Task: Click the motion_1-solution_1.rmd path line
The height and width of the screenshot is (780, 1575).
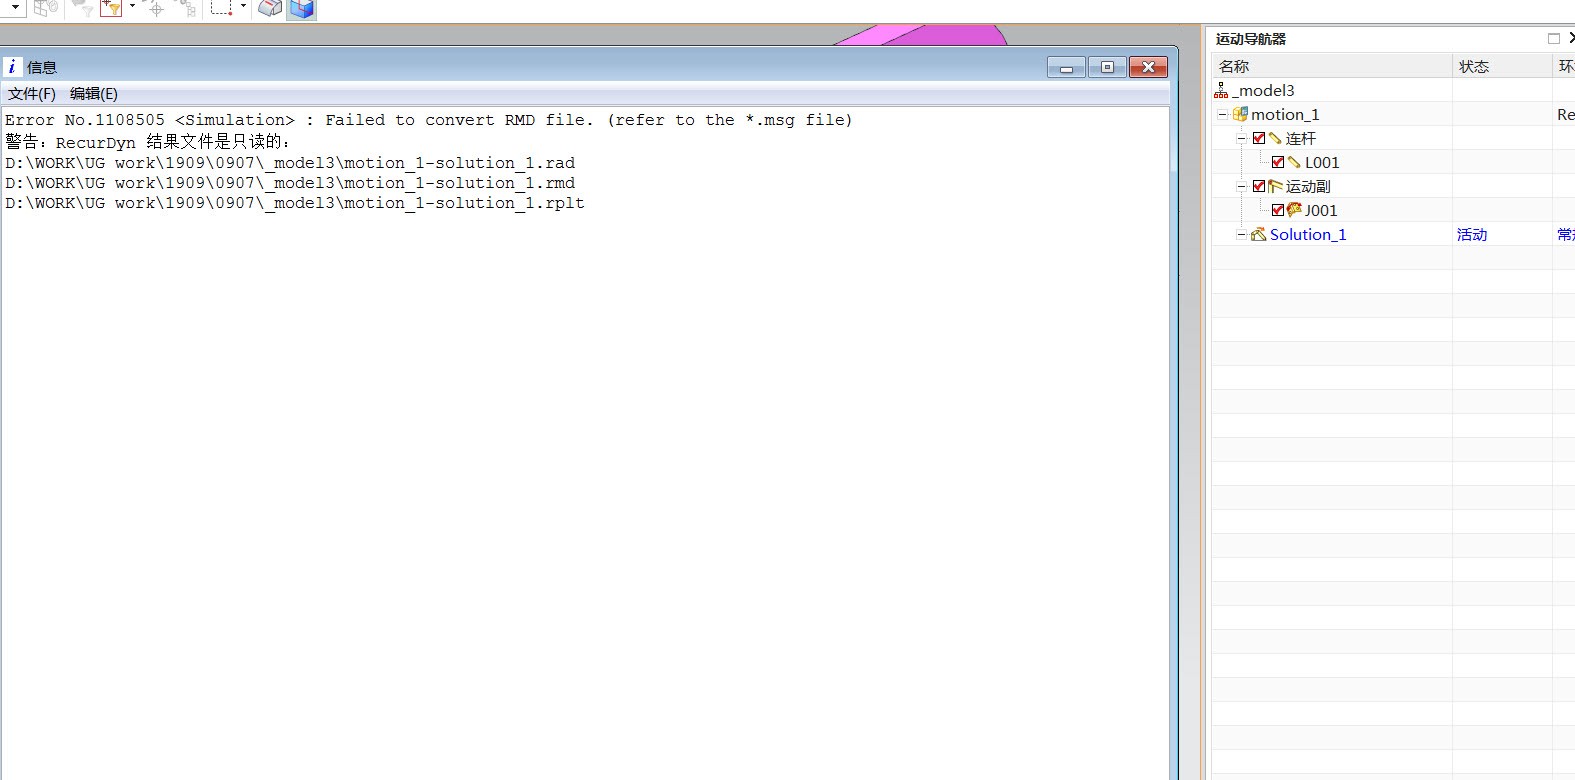Action: point(290,183)
